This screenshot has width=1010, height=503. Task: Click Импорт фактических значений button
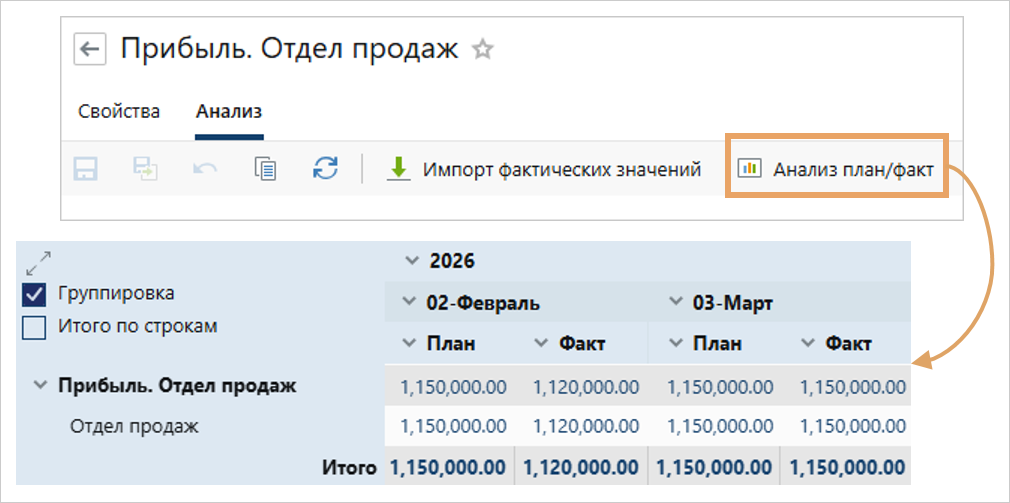[544, 169]
